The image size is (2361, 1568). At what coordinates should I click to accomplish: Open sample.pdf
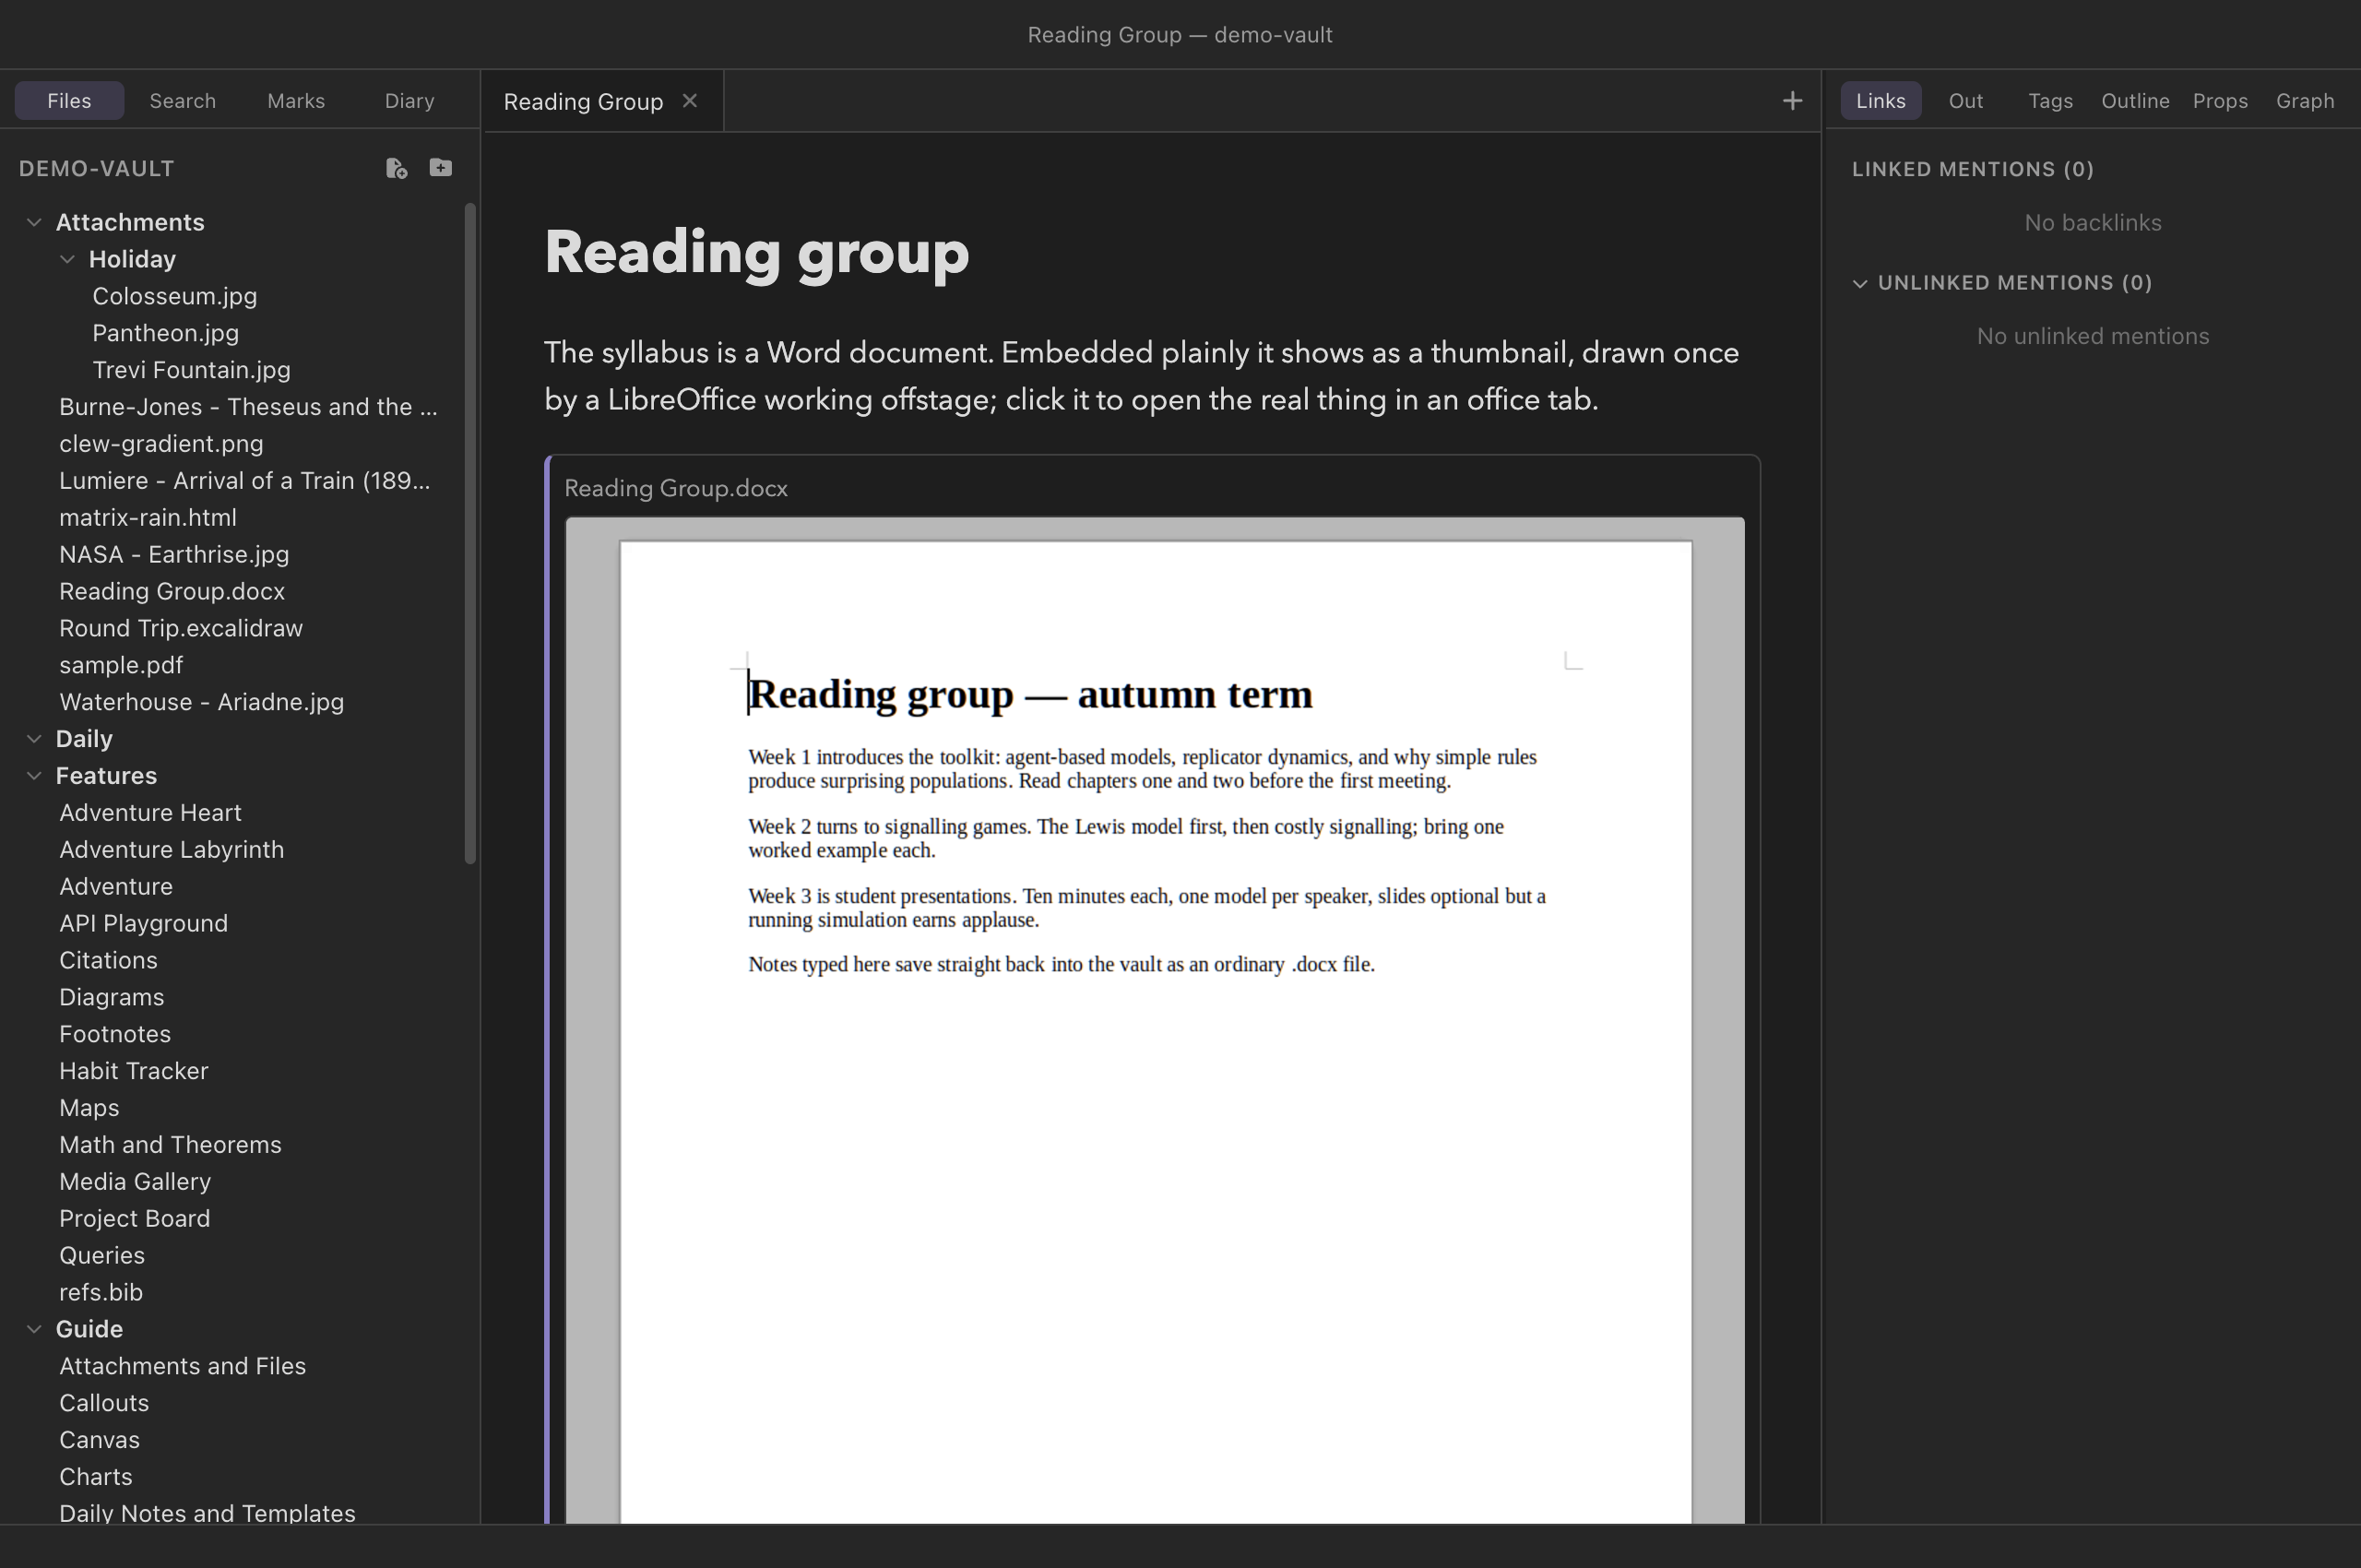(121, 665)
